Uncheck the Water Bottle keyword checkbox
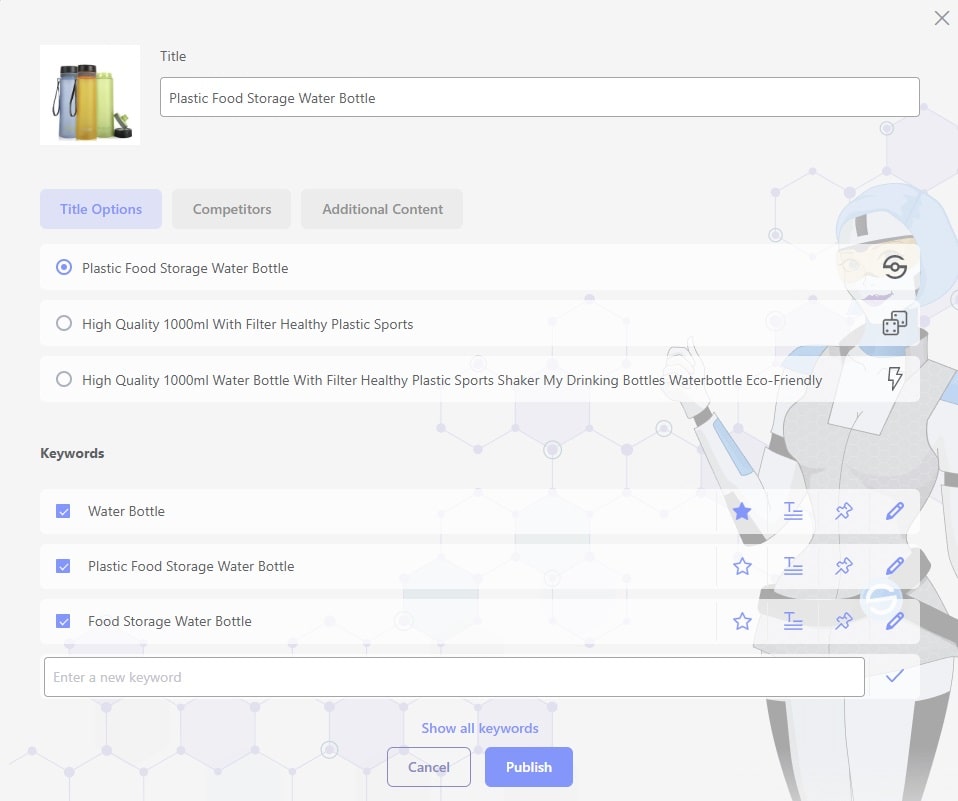958x801 pixels. tap(63, 511)
